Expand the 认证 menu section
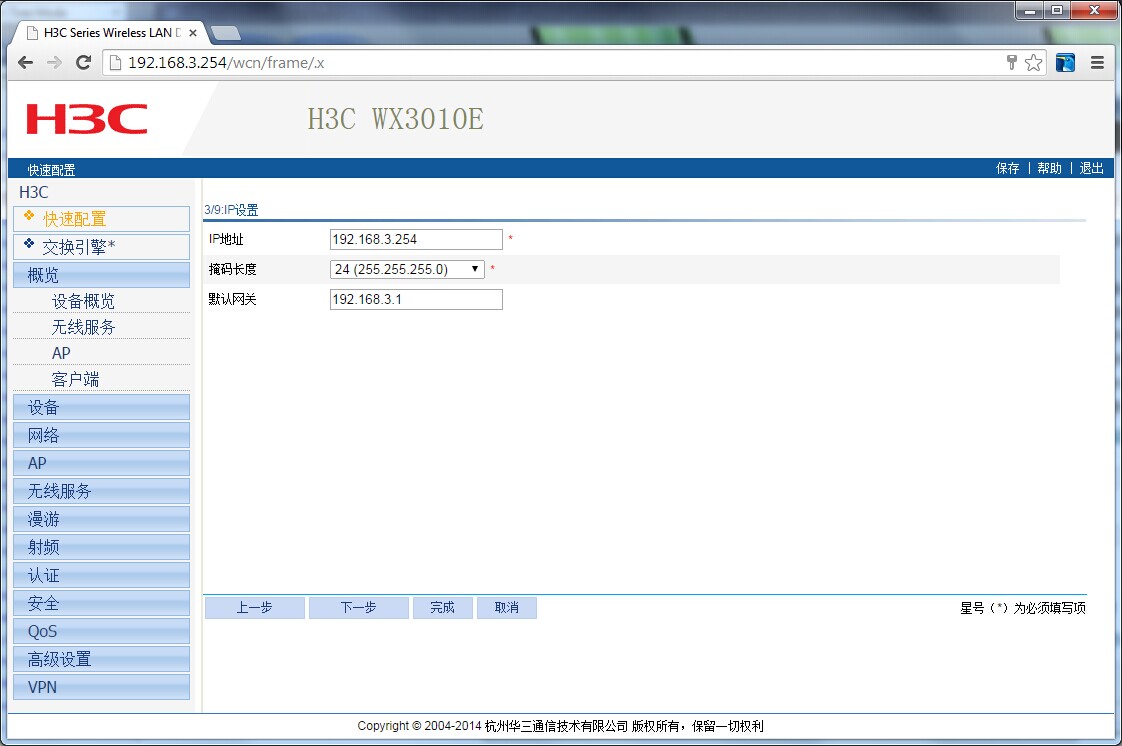The height and width of the screenshot is (746, 1122). (102, 575)
